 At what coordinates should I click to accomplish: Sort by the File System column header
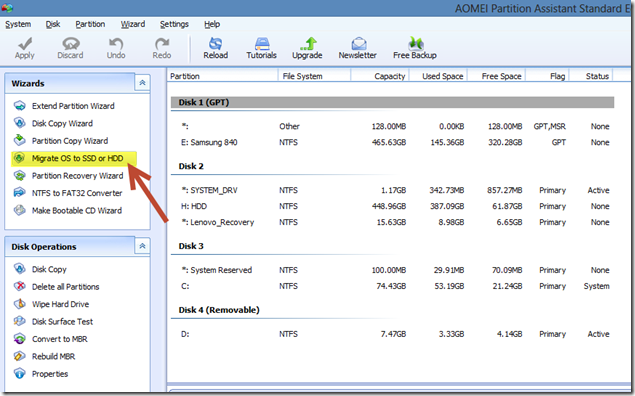314,76
